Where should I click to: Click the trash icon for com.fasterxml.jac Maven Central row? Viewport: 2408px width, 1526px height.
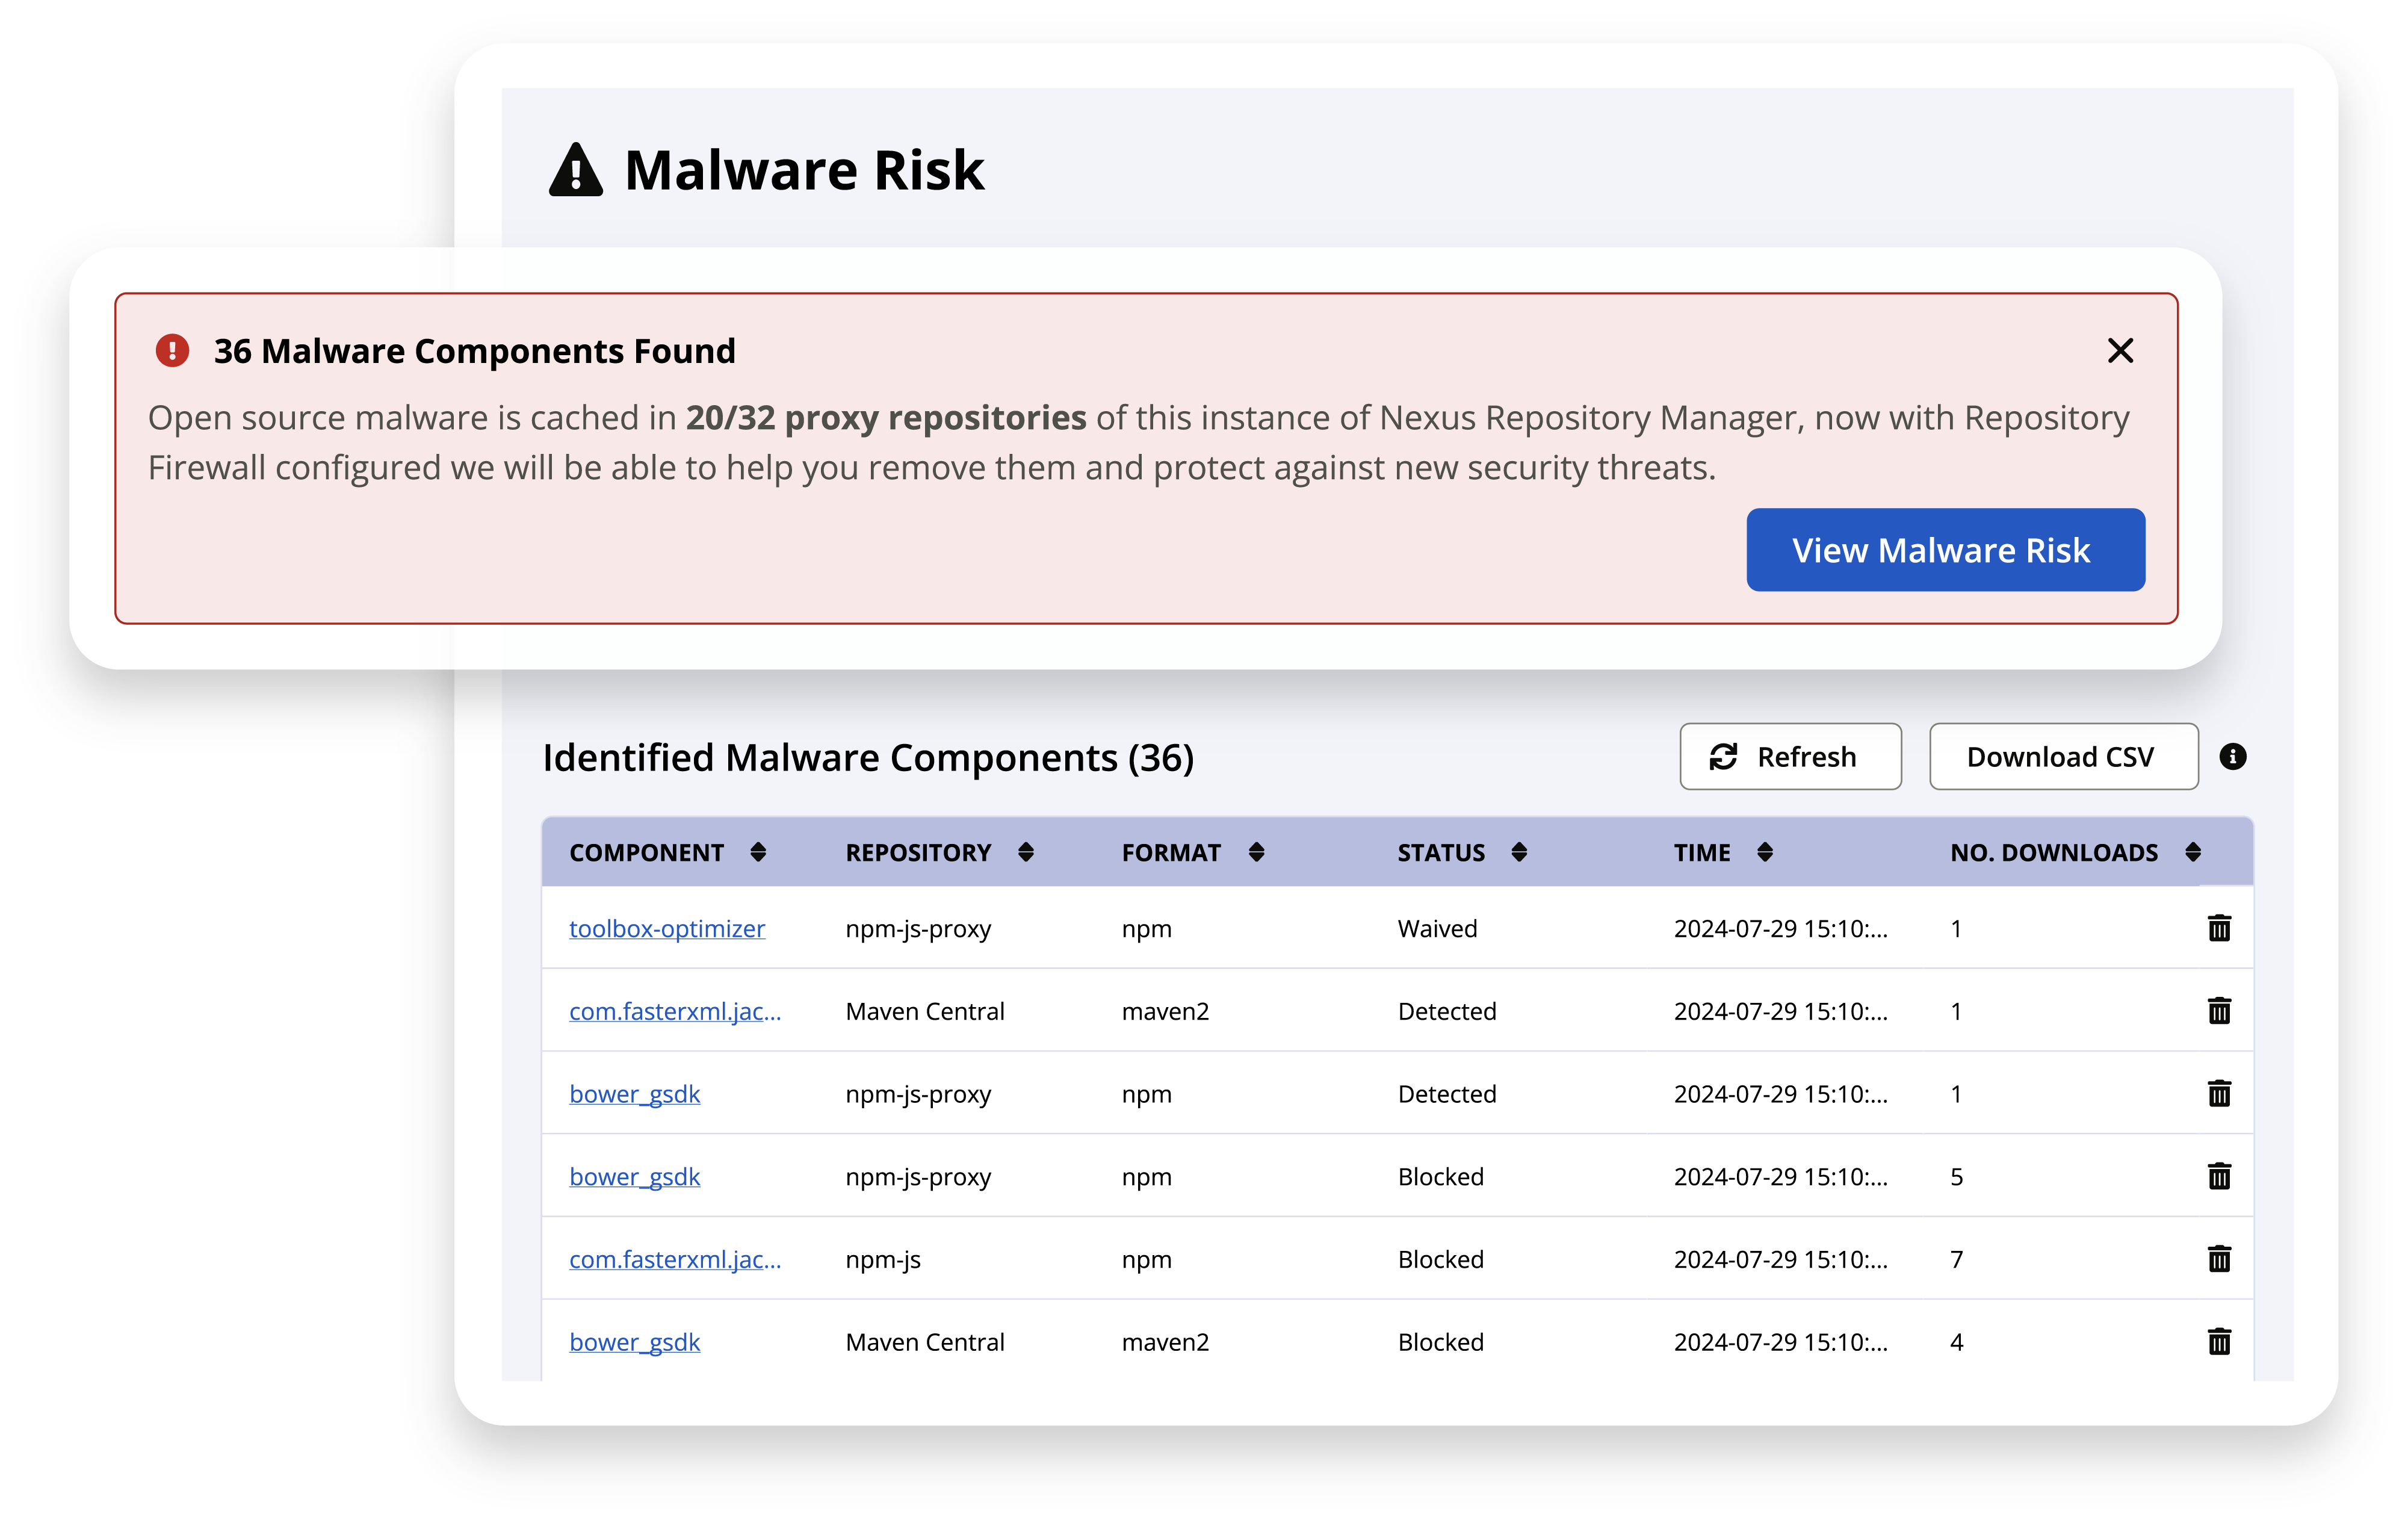point(2220,1011)
